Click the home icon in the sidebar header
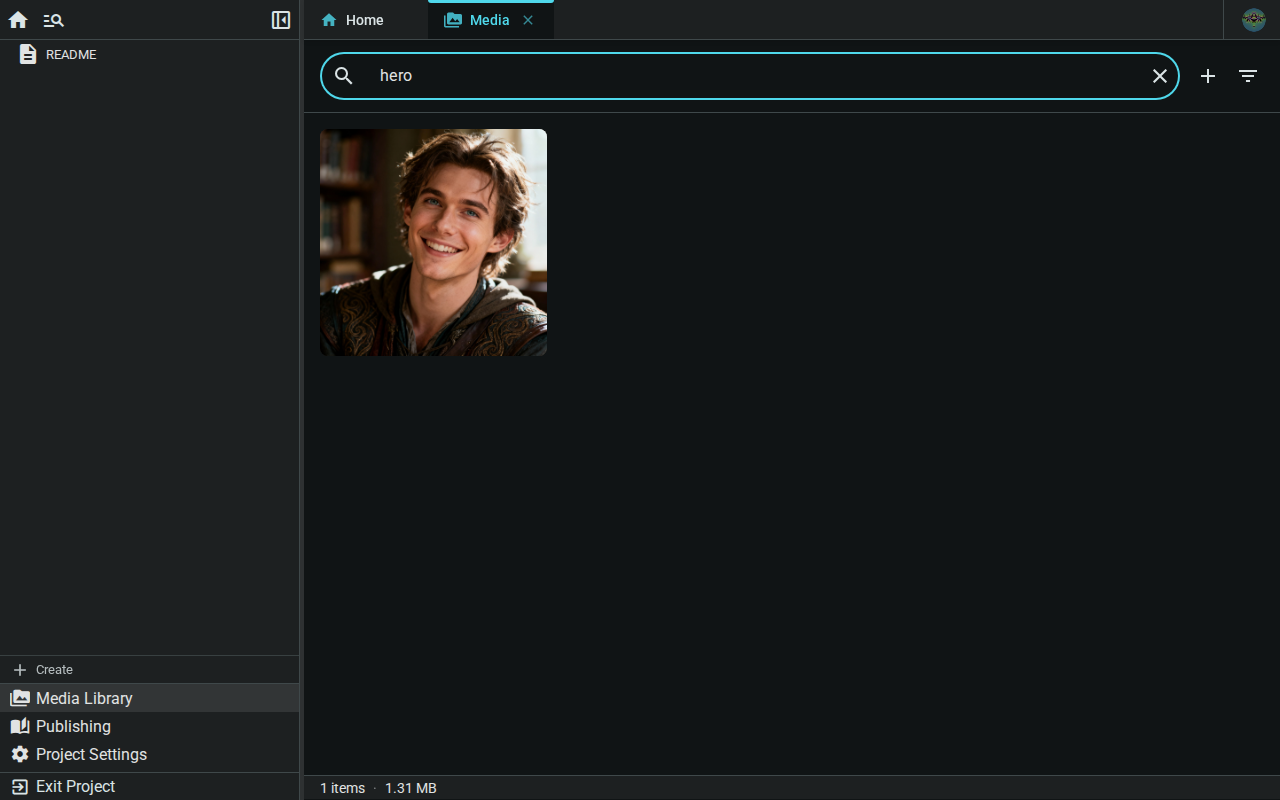This screenshot has width=1280, height=800. tap(18, 20)
